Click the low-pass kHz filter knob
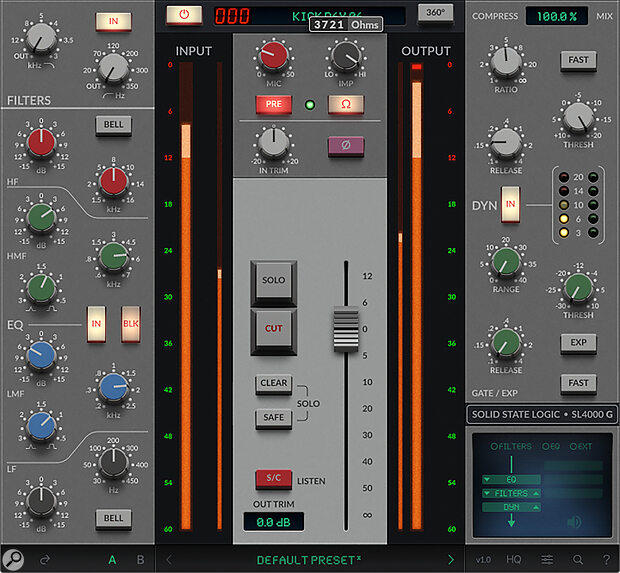620x573 pixels. pyautogui.click(x=41, y=38)
